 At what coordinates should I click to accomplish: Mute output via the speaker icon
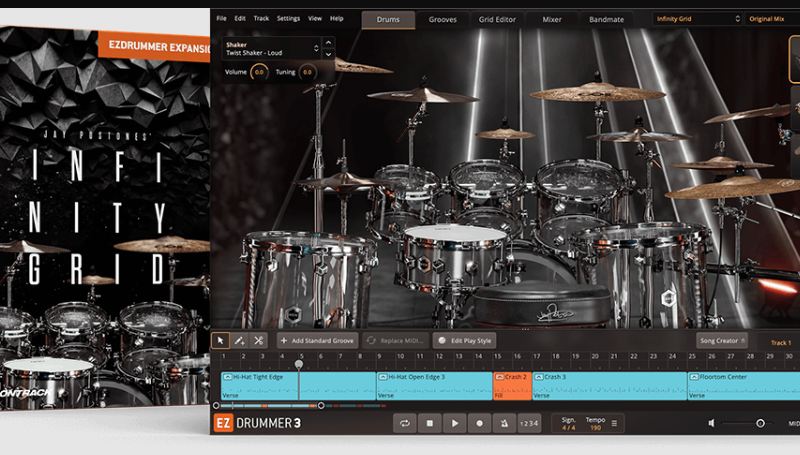712,423
